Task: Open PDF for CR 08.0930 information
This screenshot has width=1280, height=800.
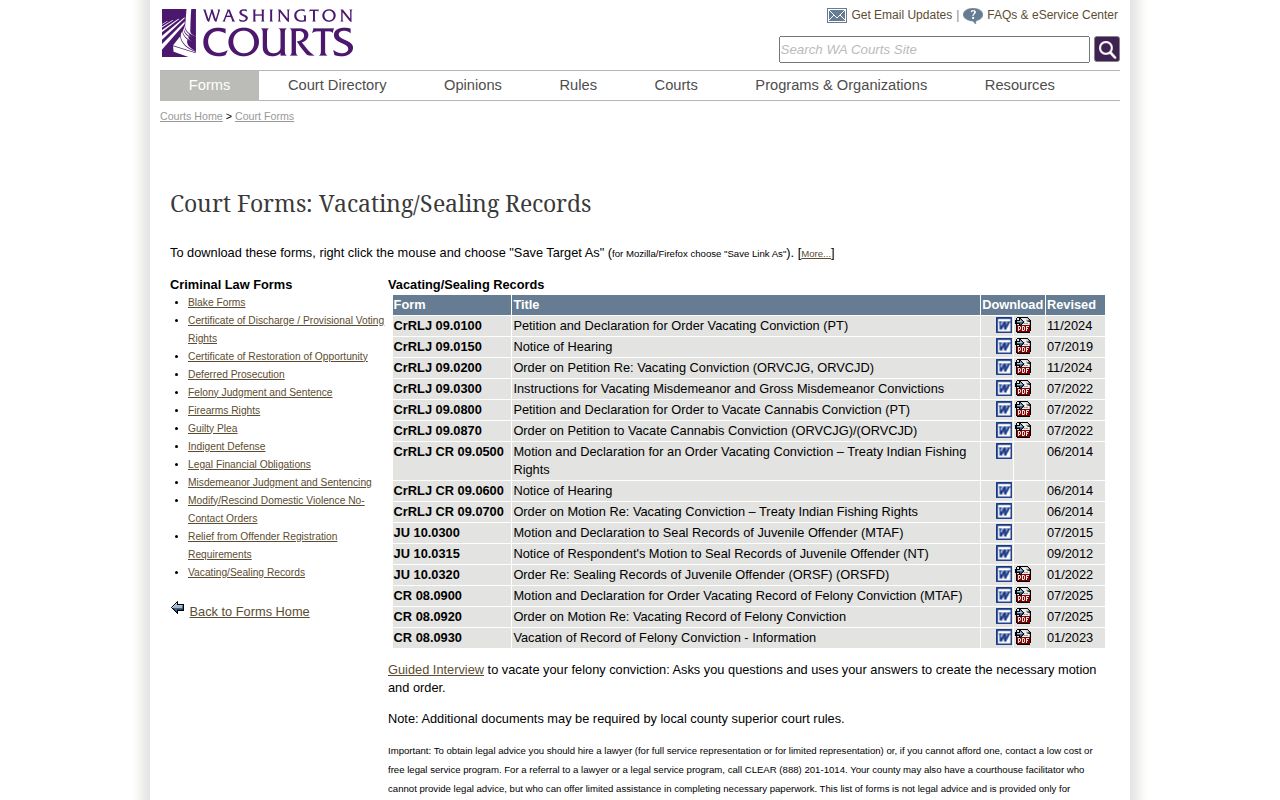Action: click(x=1023, y=637)
